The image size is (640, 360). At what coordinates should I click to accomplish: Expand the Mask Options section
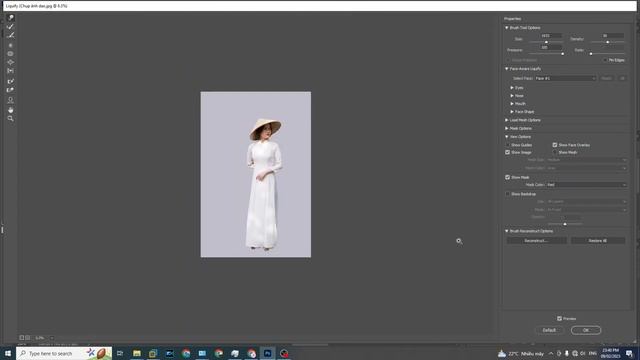[x=507, y=128]
